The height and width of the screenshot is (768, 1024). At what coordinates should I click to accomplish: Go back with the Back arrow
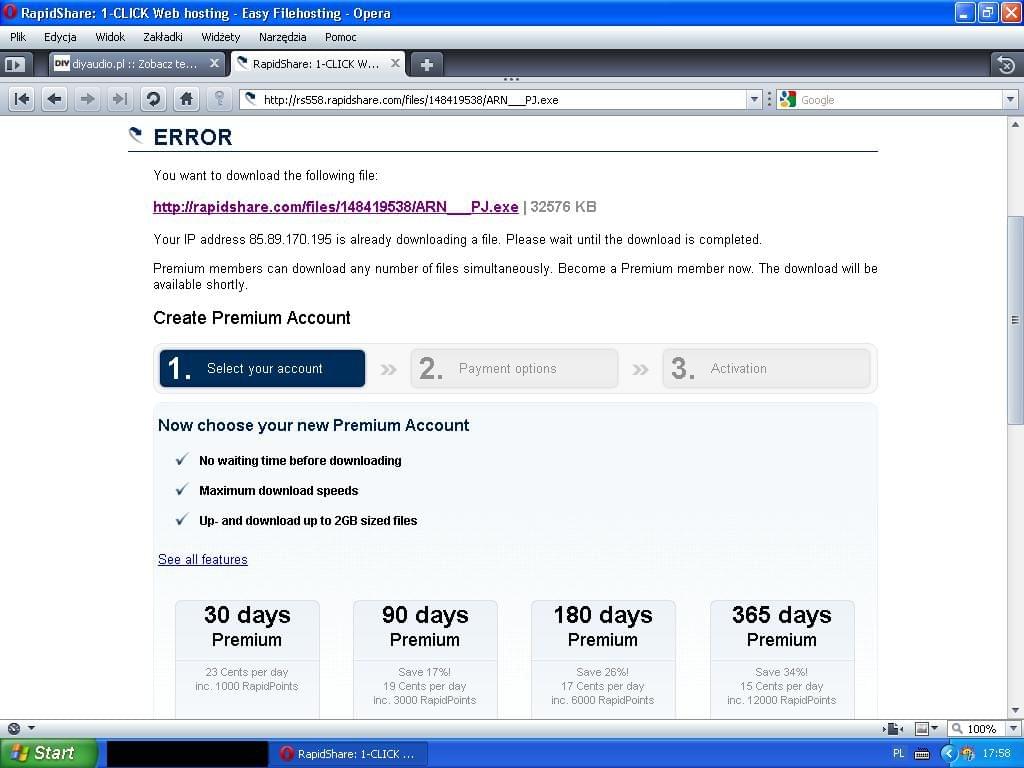[54, 99]
